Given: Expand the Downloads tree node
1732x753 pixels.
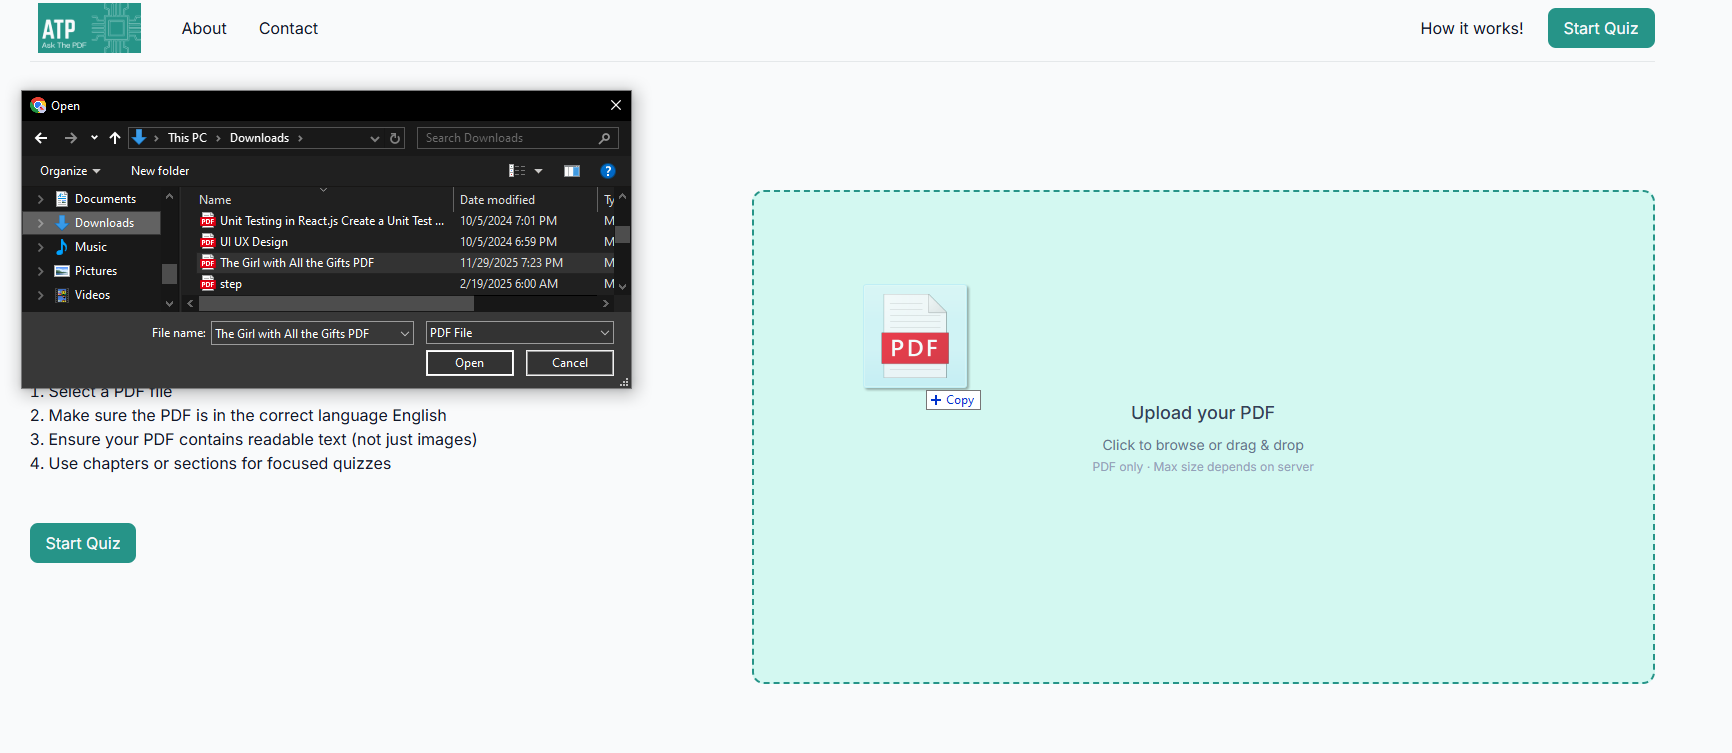Looking at the screenshot, I should (x=40, y=223).
